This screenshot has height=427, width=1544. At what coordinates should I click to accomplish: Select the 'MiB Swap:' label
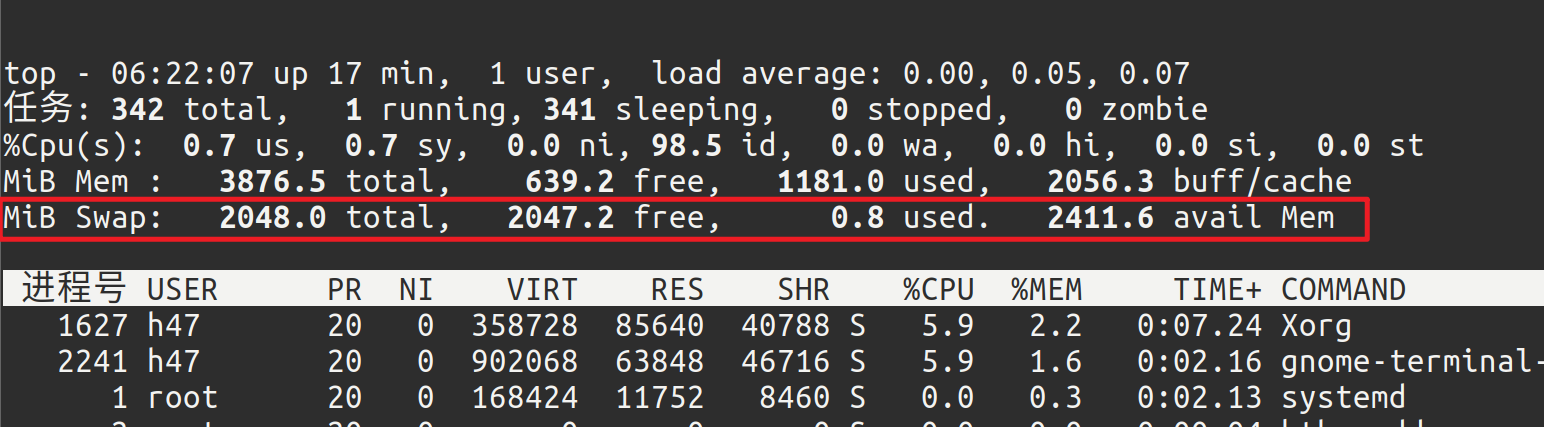point(82,218)
